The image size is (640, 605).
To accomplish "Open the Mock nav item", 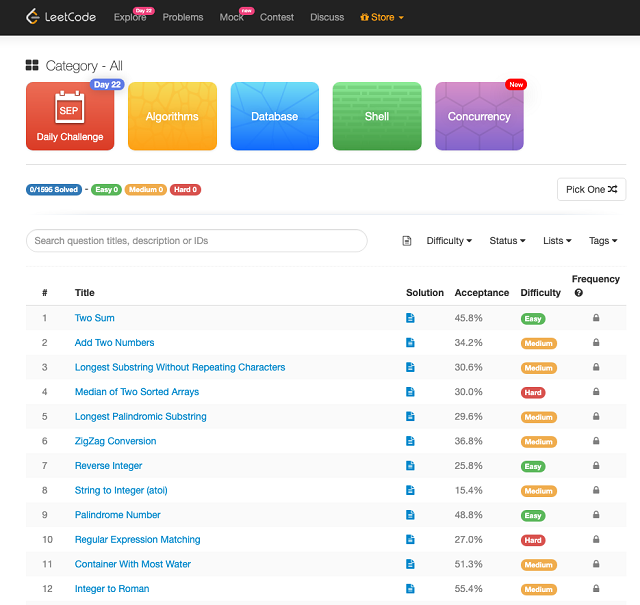I will pyautogui.click(x=231, y=17).
